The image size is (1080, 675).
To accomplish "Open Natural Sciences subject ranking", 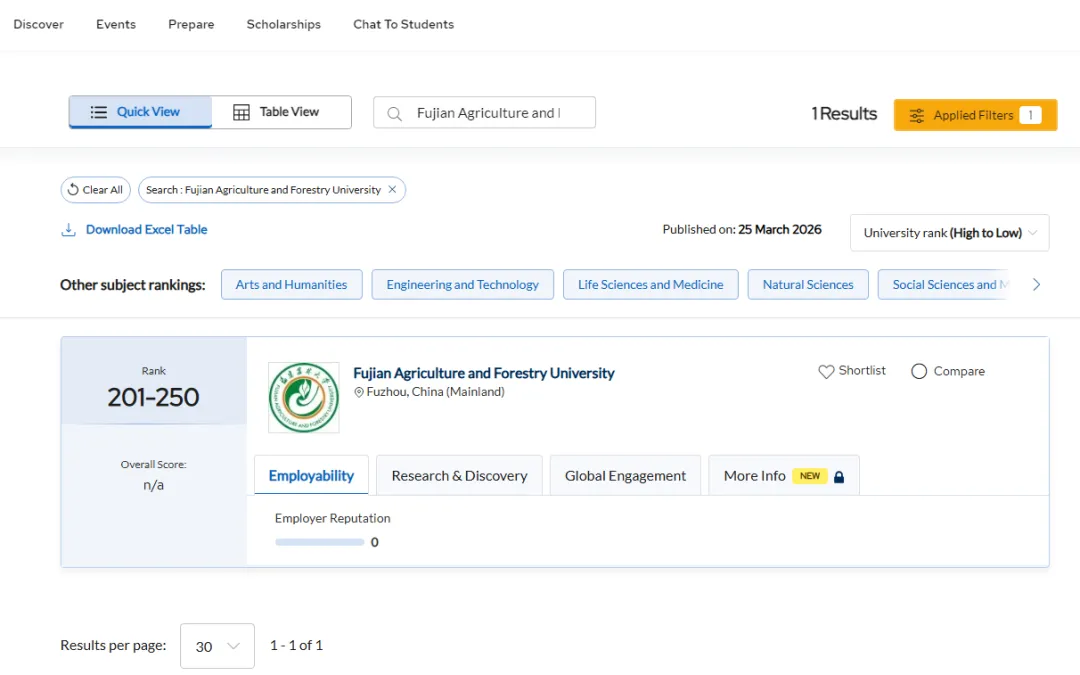I will point(808,284).
